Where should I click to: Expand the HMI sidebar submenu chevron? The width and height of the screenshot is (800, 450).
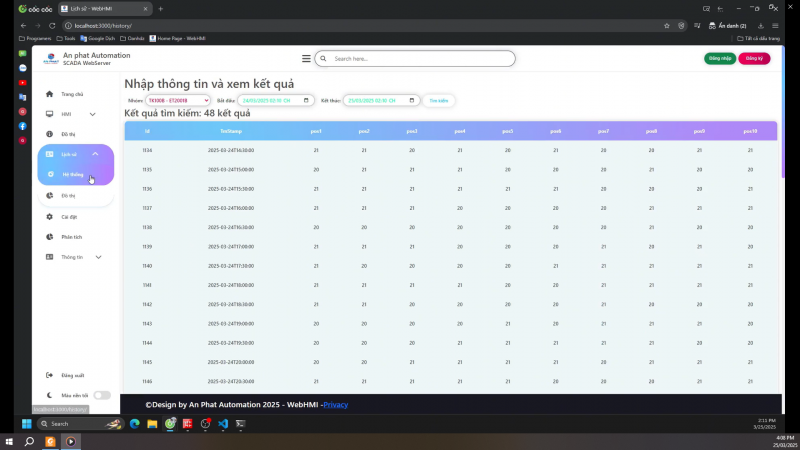(x=92, y=114)
